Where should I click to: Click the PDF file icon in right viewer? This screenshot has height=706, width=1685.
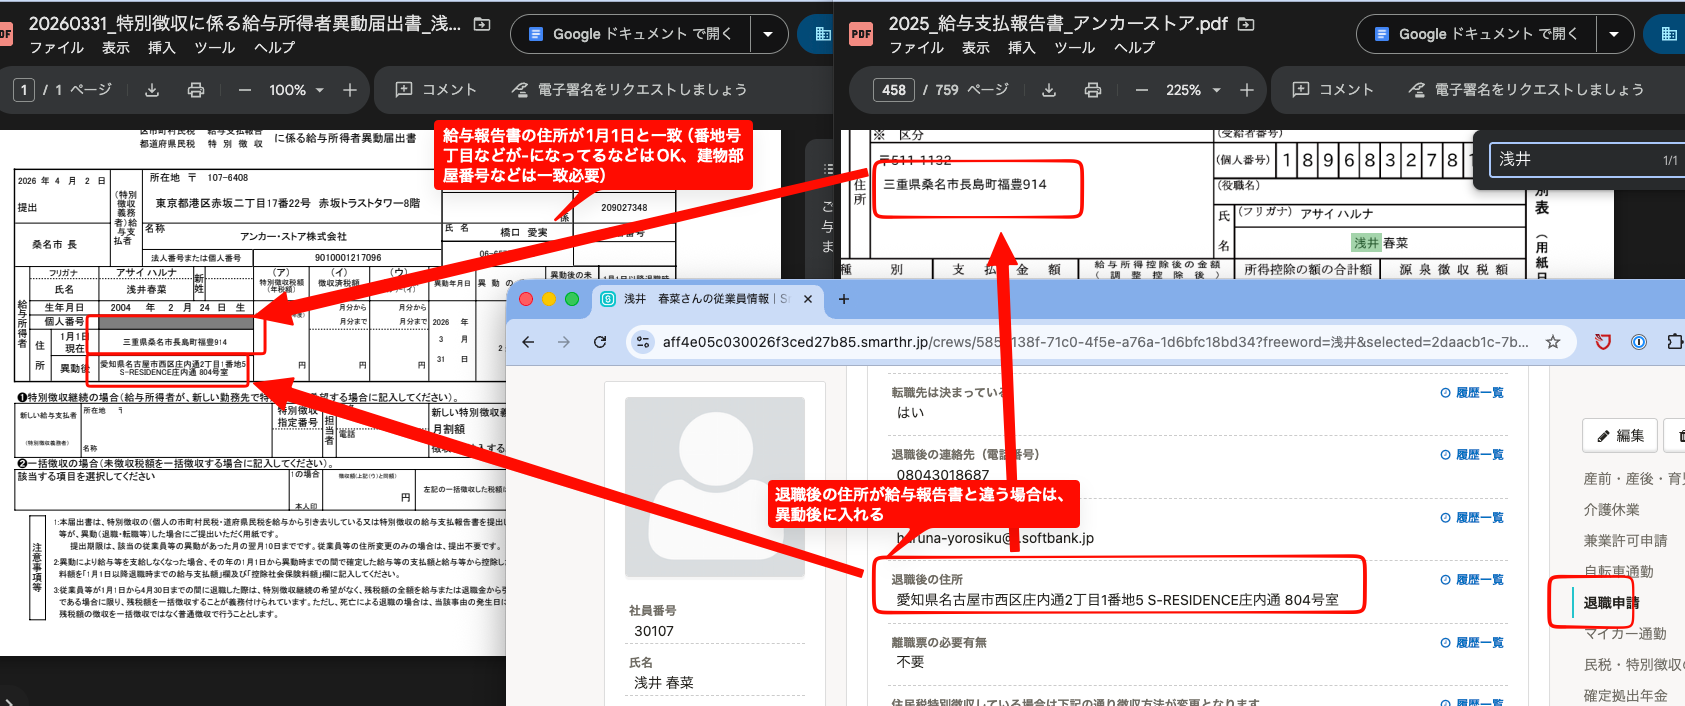coord(861,34)
